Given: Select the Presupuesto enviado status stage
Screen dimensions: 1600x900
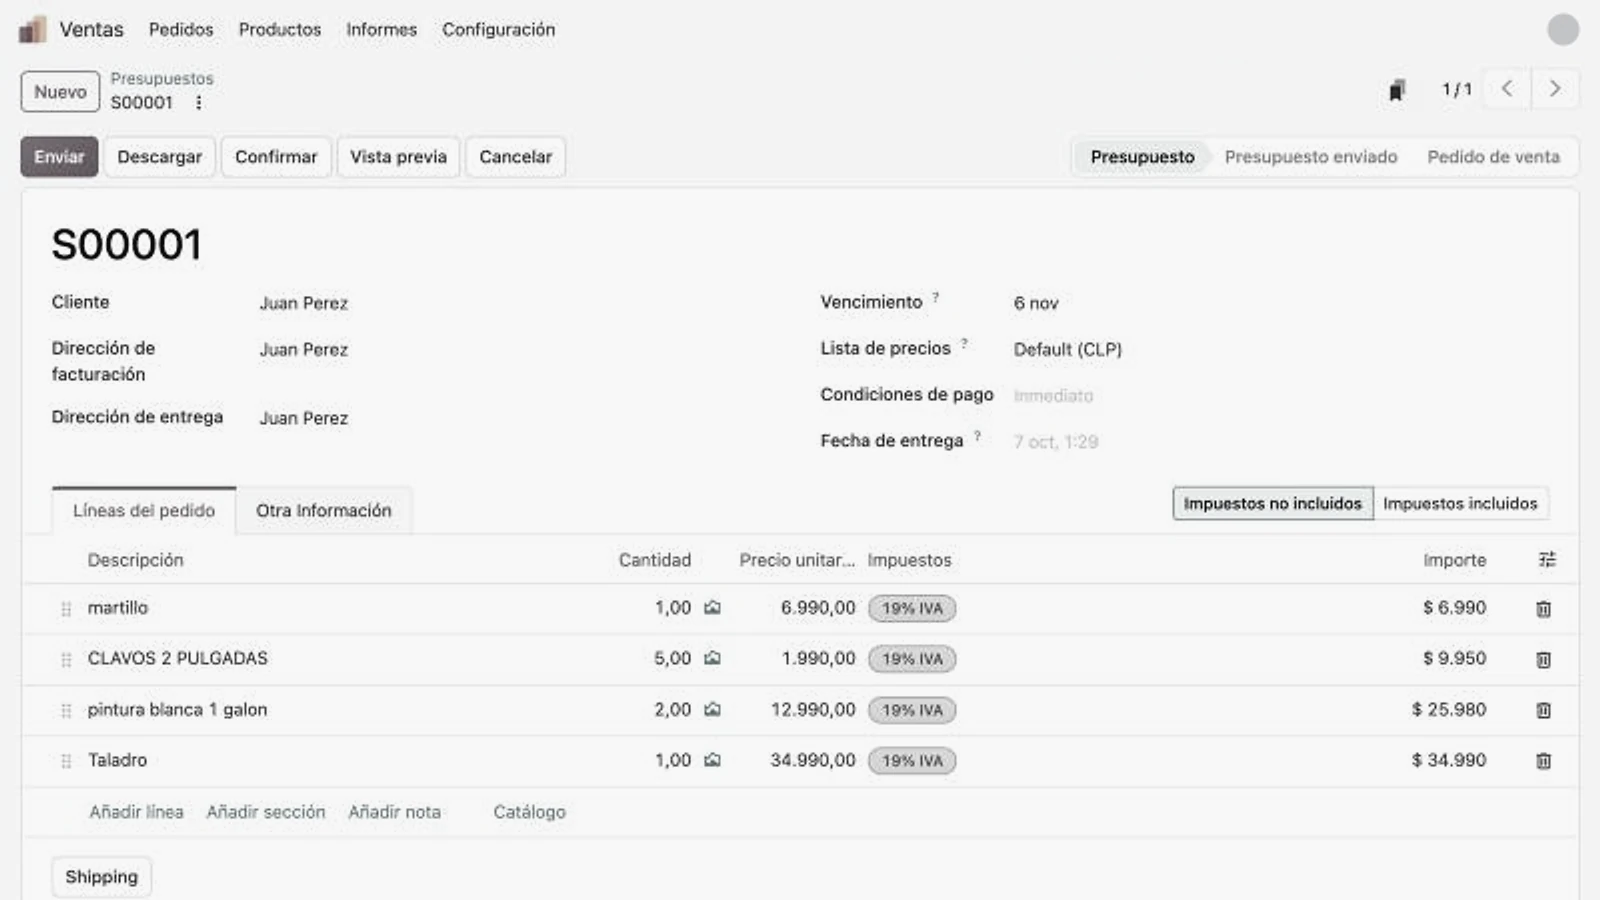Looking at the screenshot, I should point(1310,157).
